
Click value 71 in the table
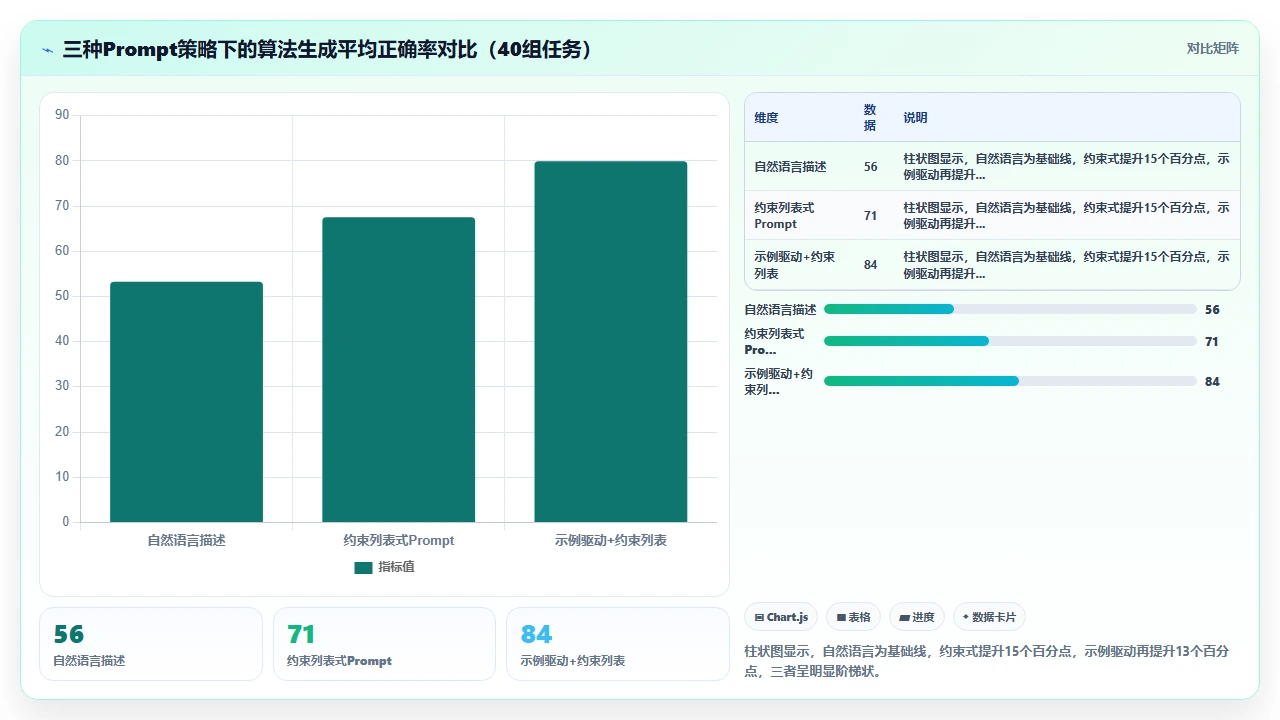coord(870,216)
